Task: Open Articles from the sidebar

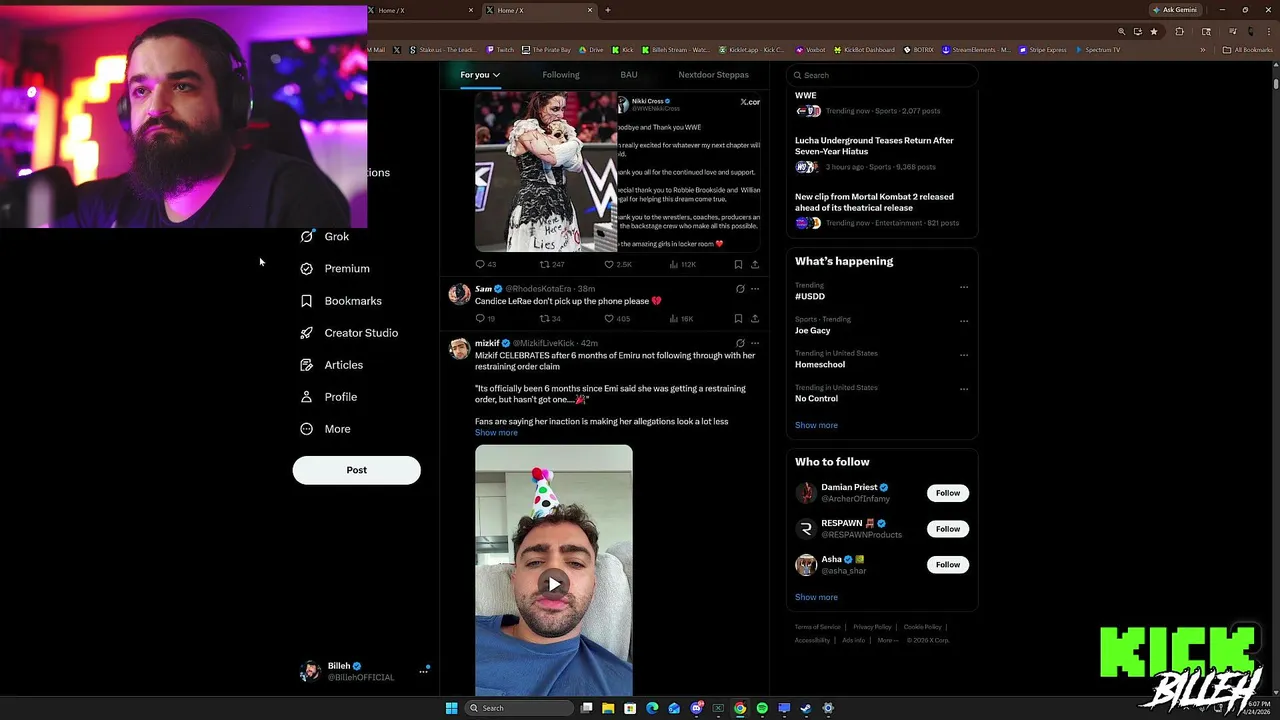Action: [x=332, y=365]
